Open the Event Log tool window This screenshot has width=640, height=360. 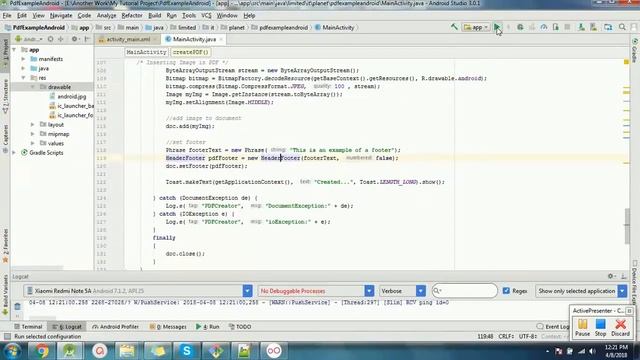553,327
